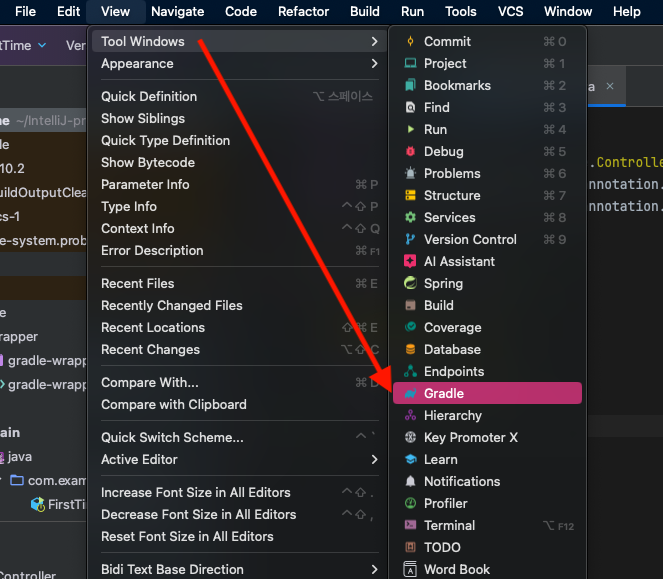Click the Notifications bell icon

click(x=410, y=481)
